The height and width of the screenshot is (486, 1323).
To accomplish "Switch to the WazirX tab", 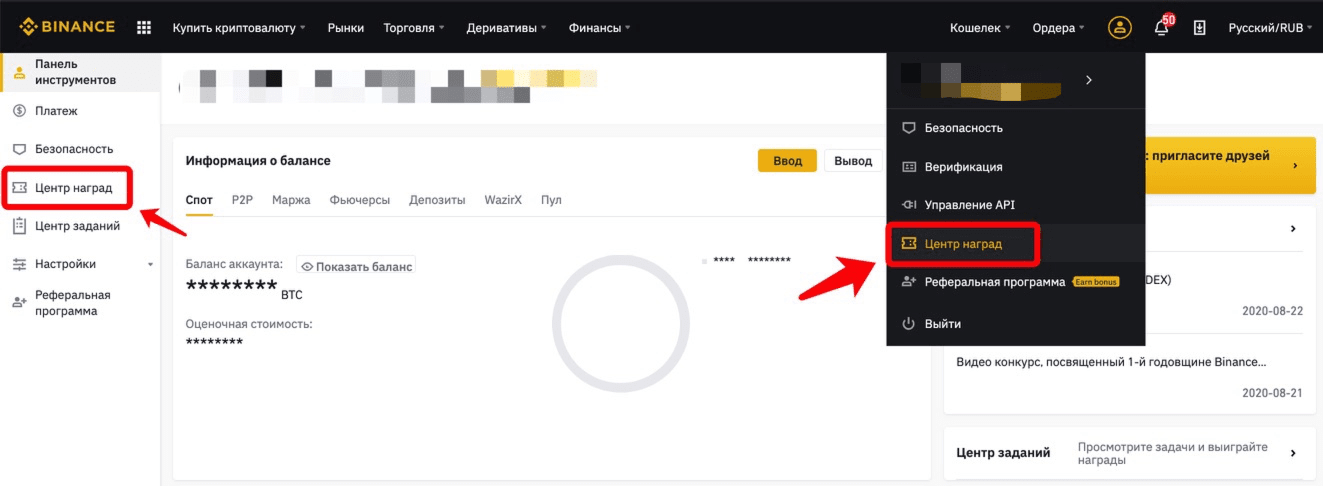I will click(x=503, y=200).
